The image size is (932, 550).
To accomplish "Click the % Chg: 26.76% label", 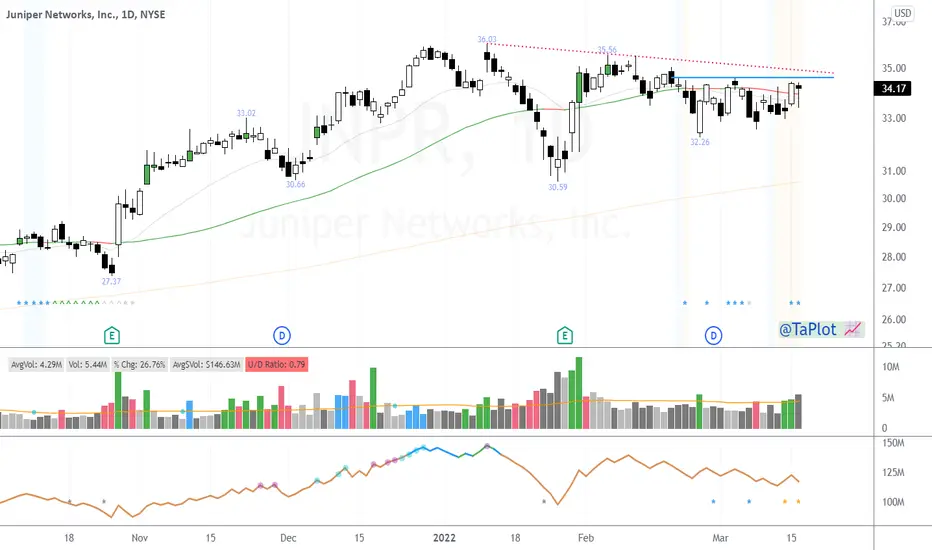I will click(x=140, y=364).
